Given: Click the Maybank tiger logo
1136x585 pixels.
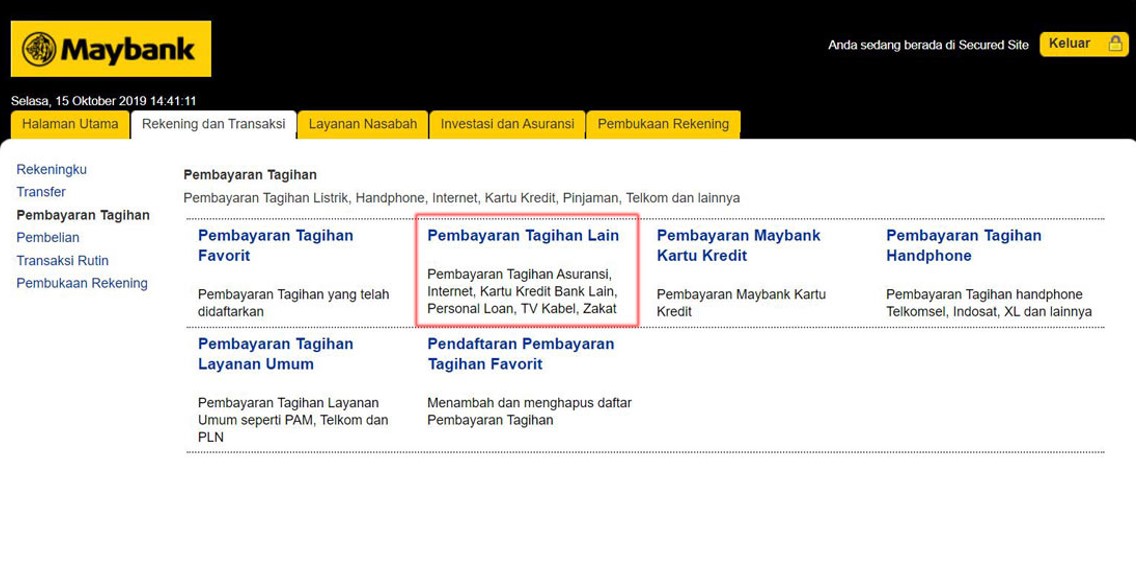Looking at the screenshot, I should (39, 49).
